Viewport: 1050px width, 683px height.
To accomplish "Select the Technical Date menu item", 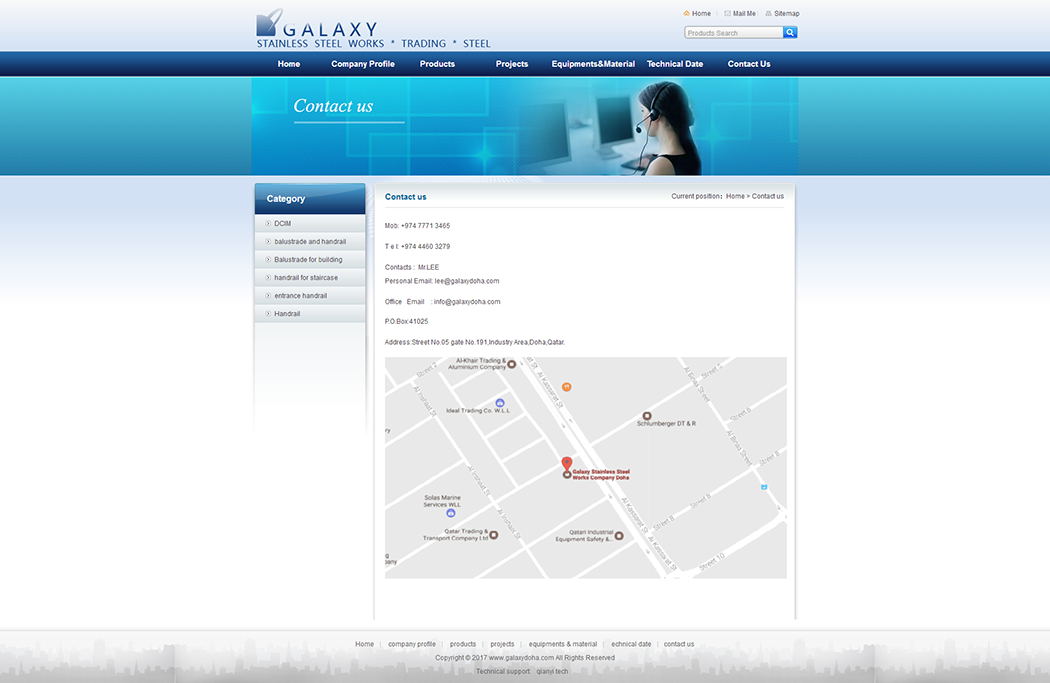I will point(675,64).
